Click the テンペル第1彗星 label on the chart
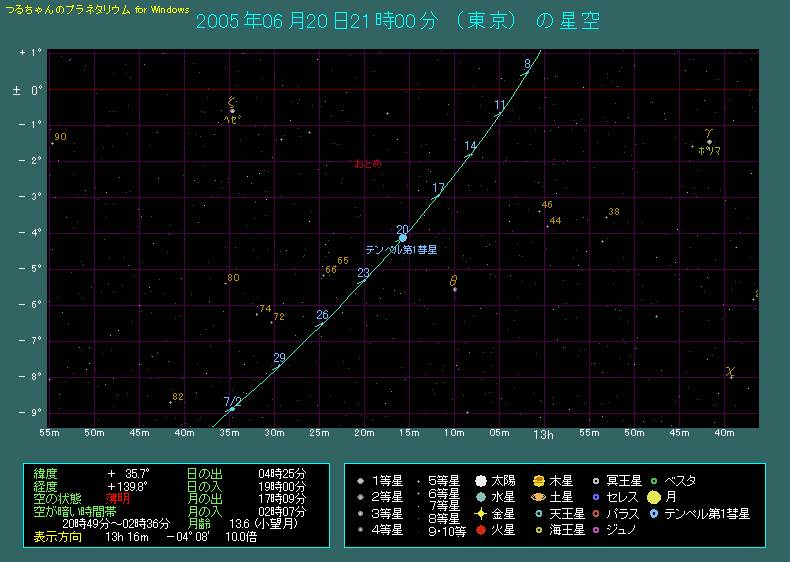The image size is (790, 562). (400, 250)
